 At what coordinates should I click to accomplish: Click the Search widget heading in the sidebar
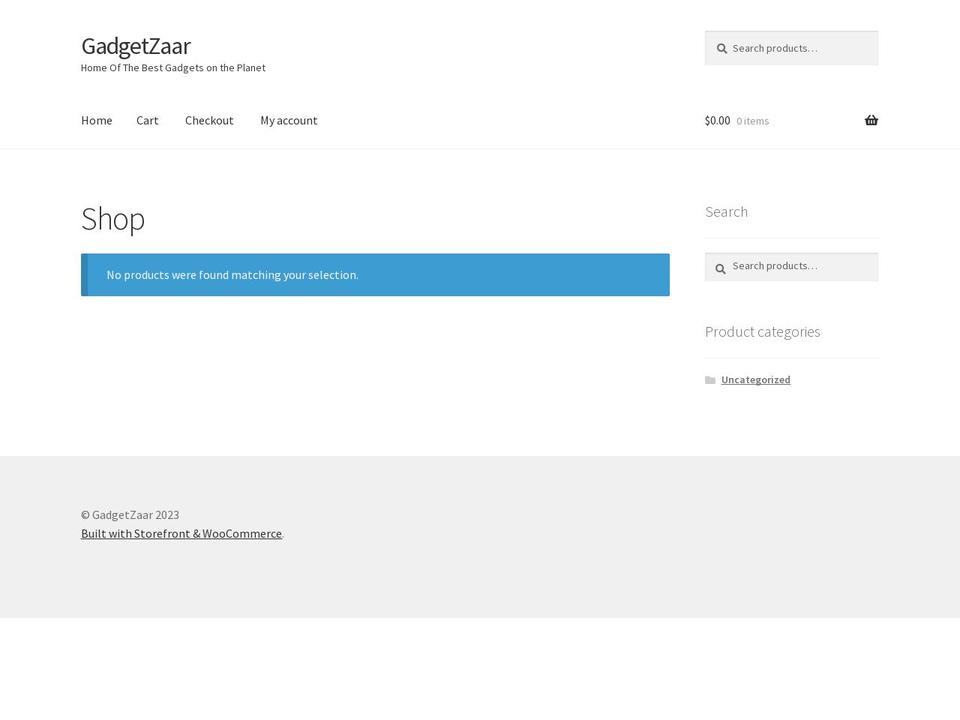pos(726,212)
